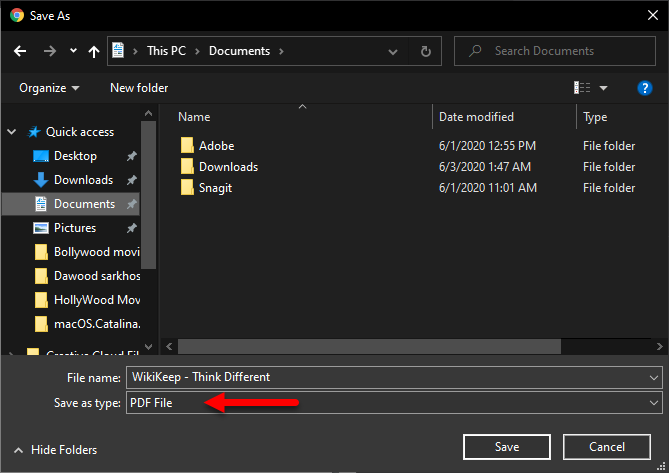Sort by Type column header
The image size is (669, 473).
[595, 117]
